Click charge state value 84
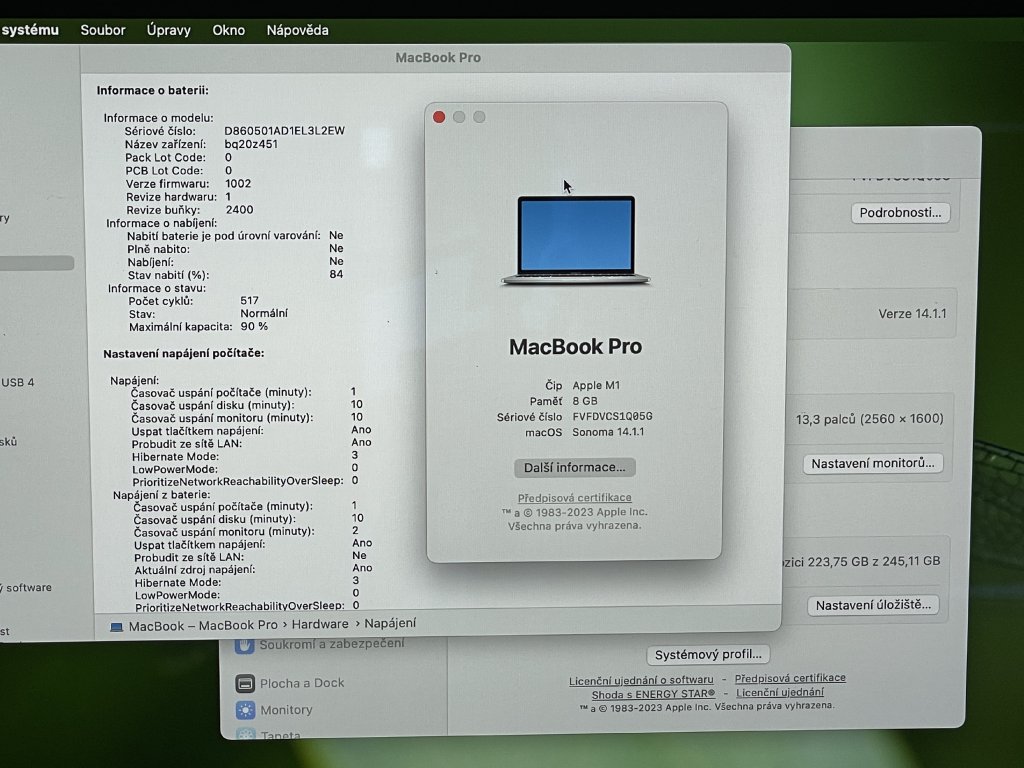1024x768 pixels. [336, 274]
